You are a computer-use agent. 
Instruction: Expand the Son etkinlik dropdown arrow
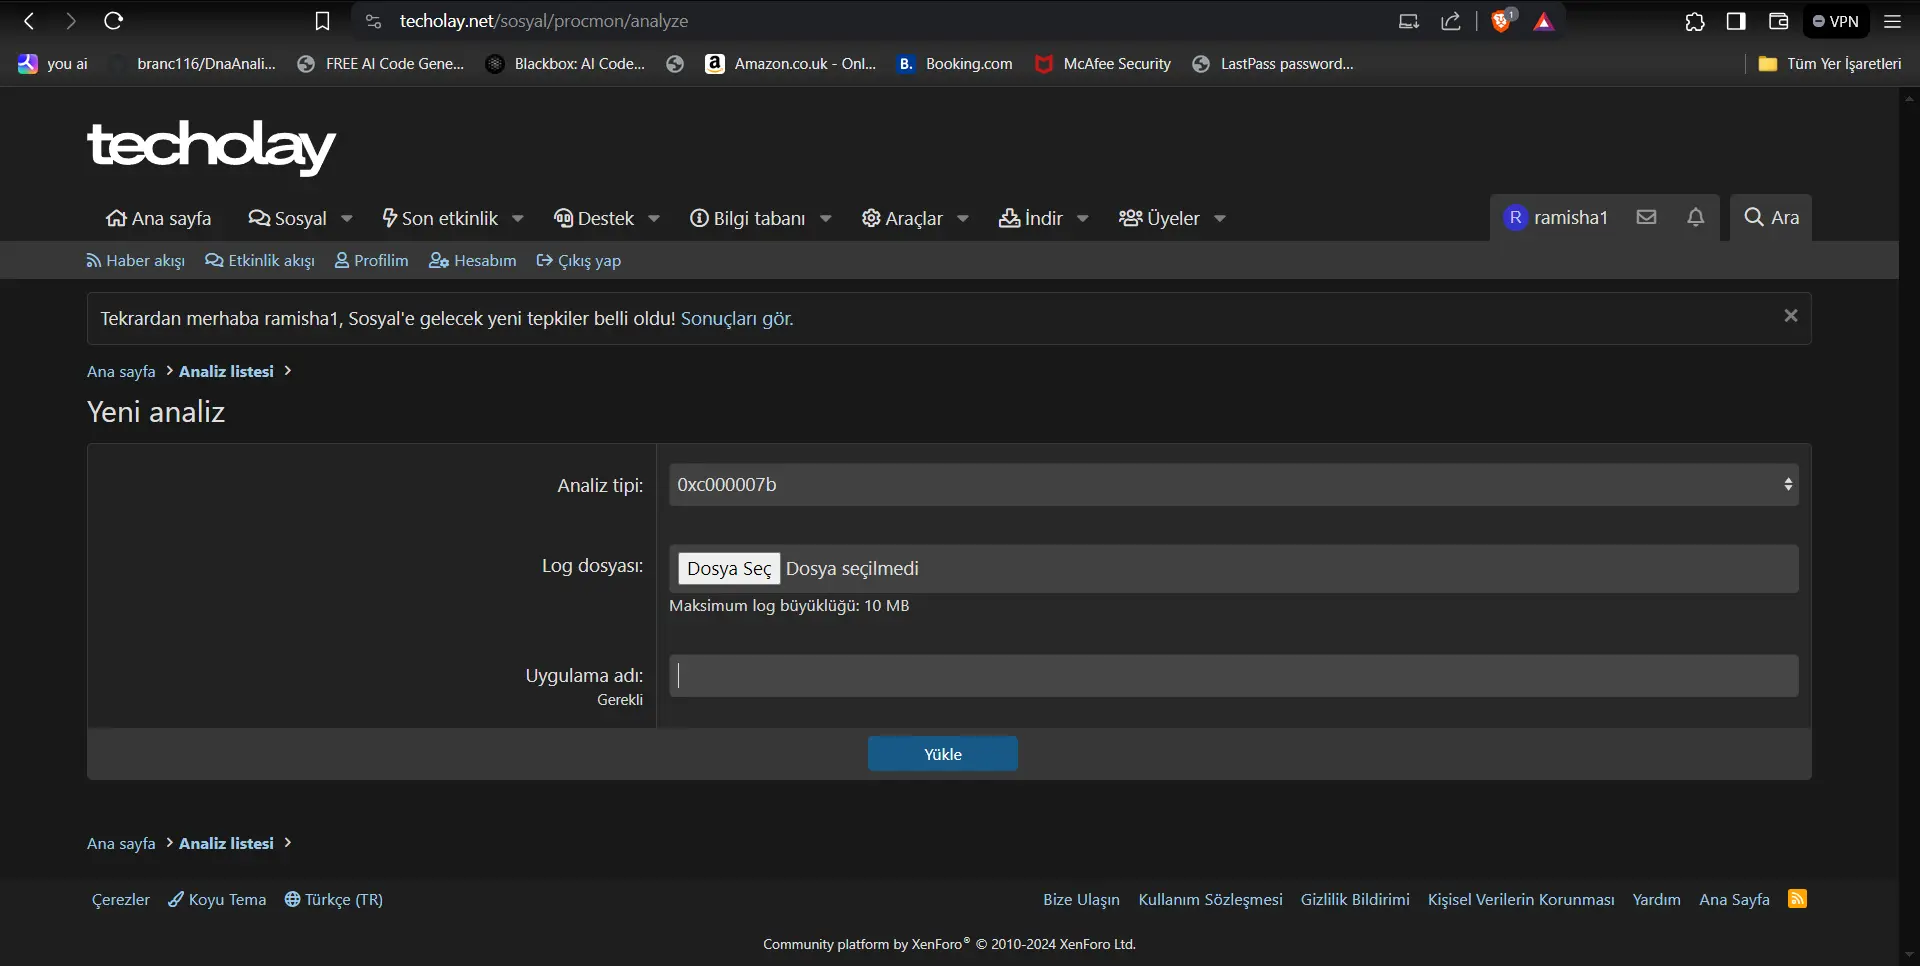518,219
